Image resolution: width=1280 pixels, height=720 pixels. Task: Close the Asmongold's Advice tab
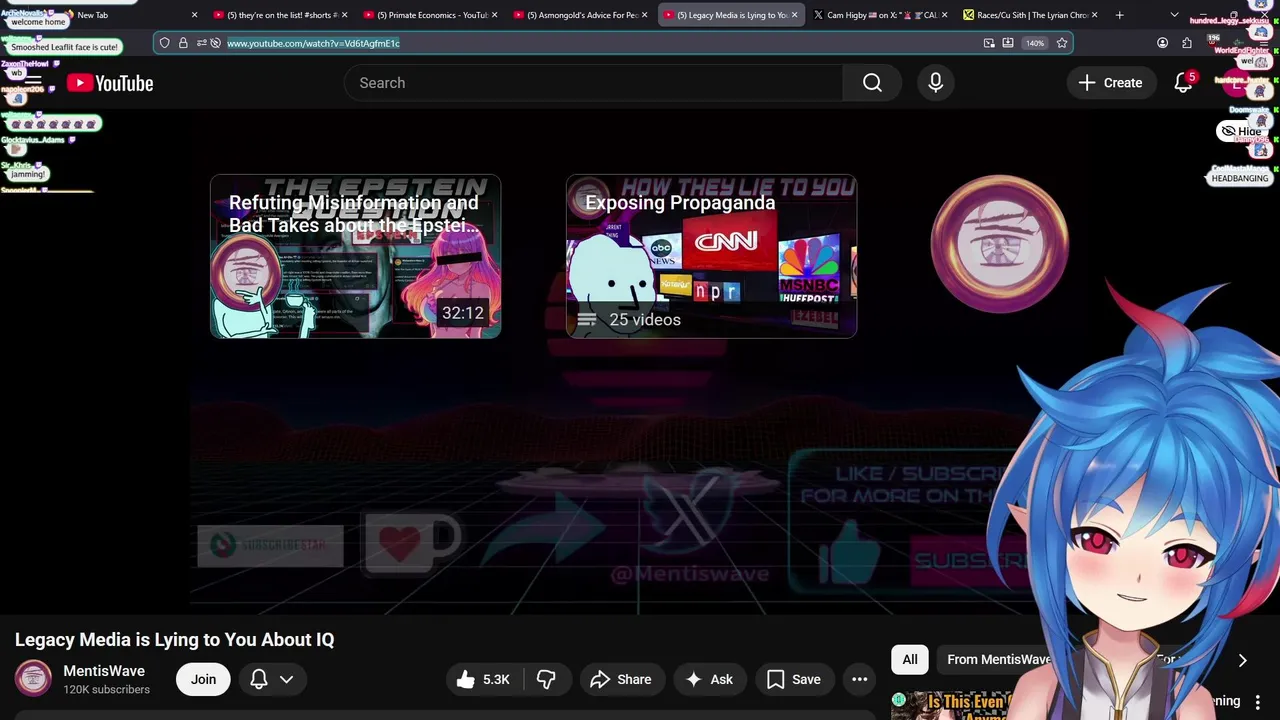[x=644, y=15]
